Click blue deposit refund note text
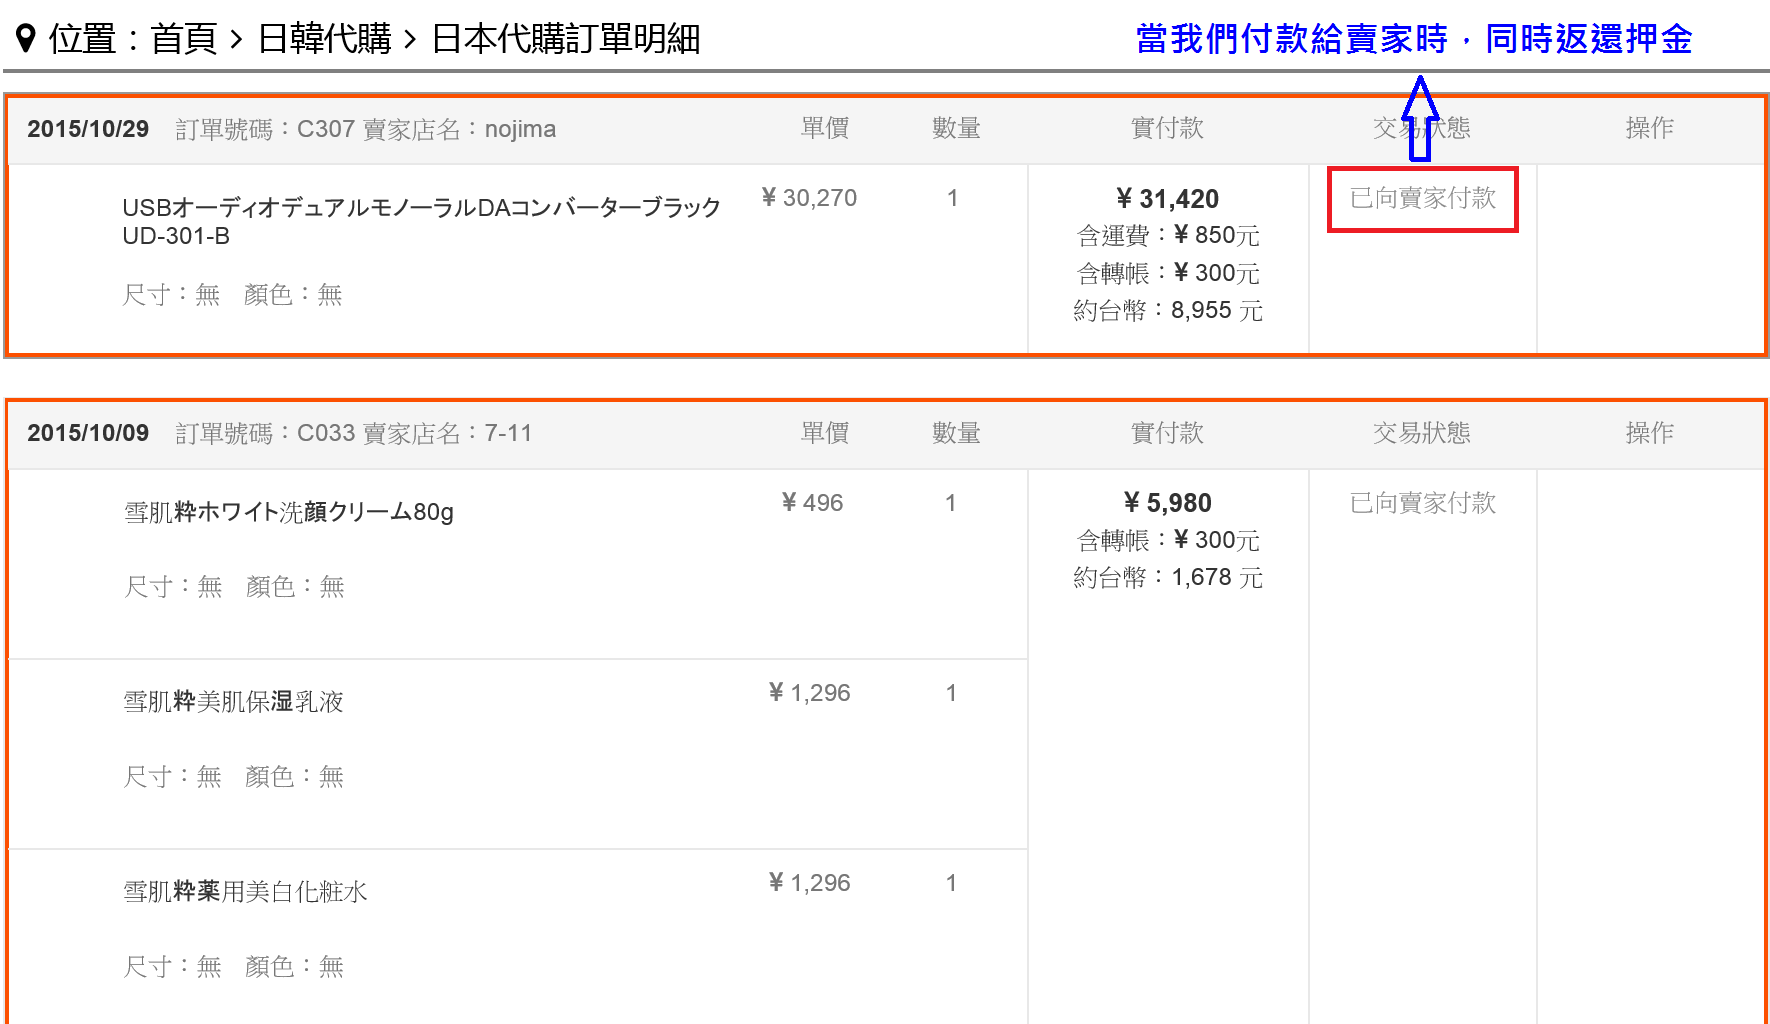 [1414, 39]
